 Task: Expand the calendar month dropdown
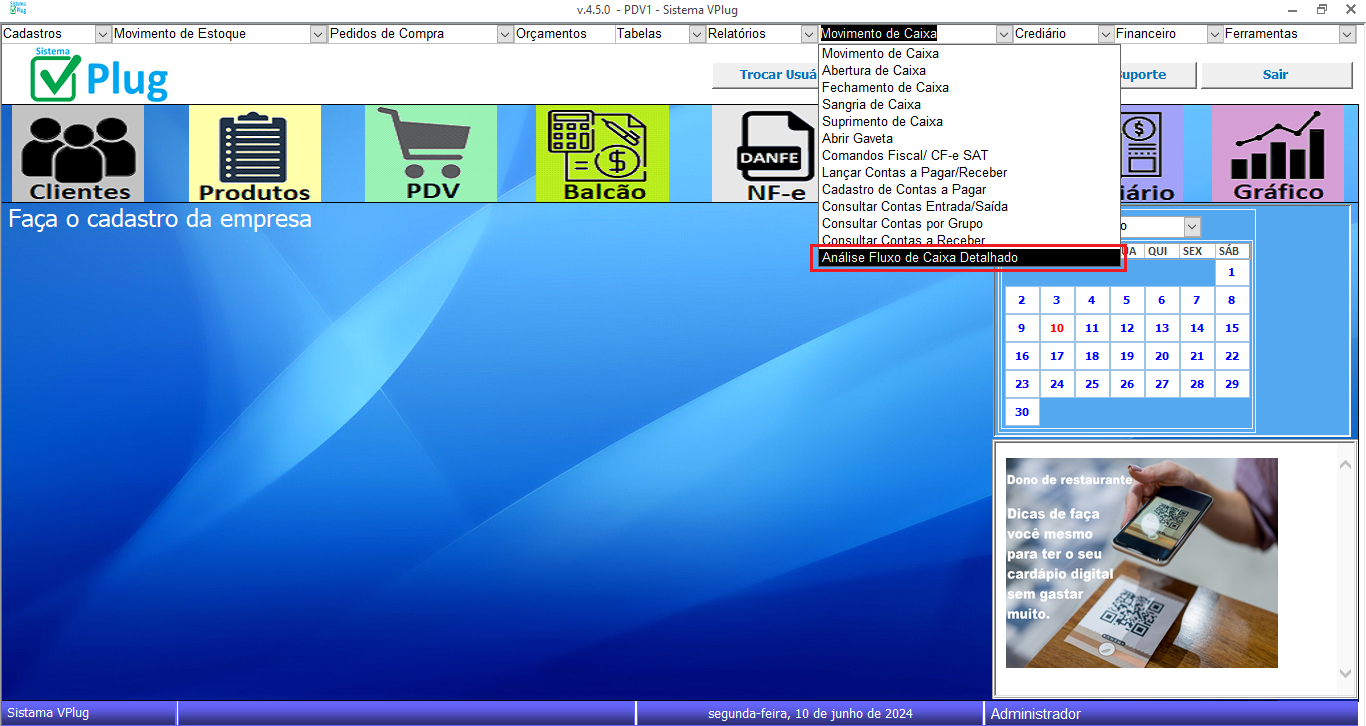(1191, 227)
